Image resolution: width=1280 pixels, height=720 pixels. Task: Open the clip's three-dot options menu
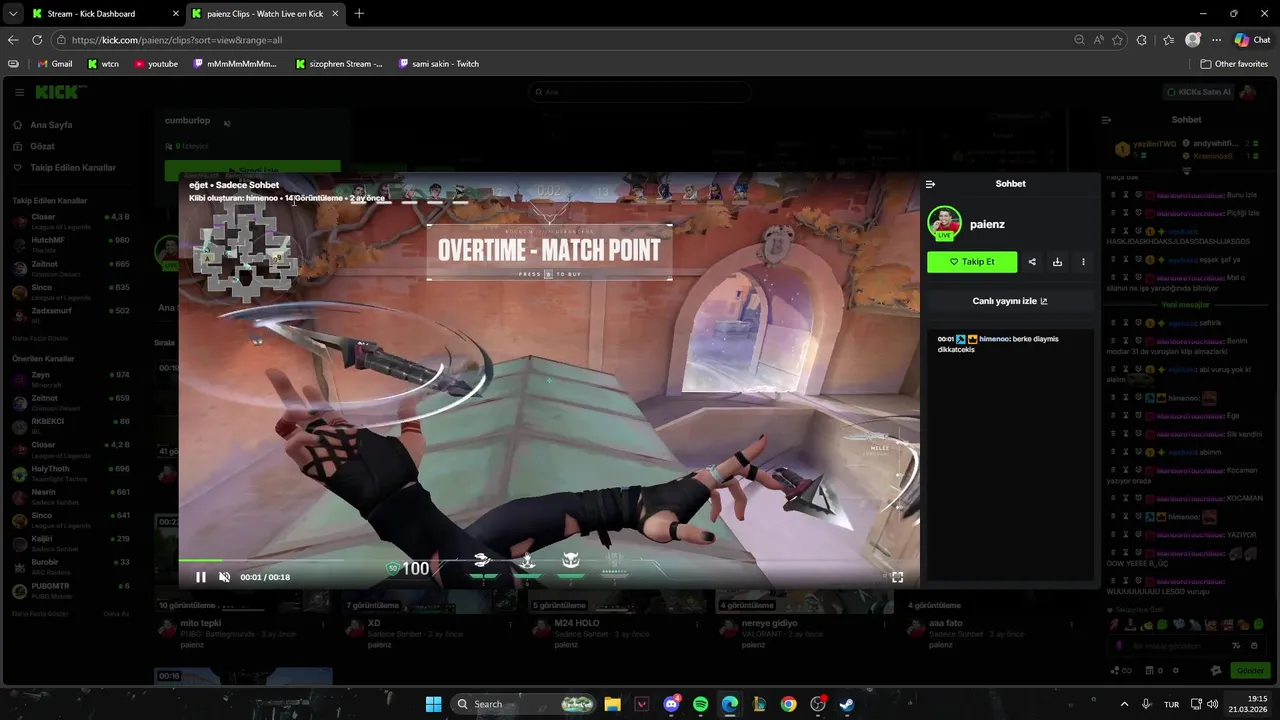[1083, 262]
